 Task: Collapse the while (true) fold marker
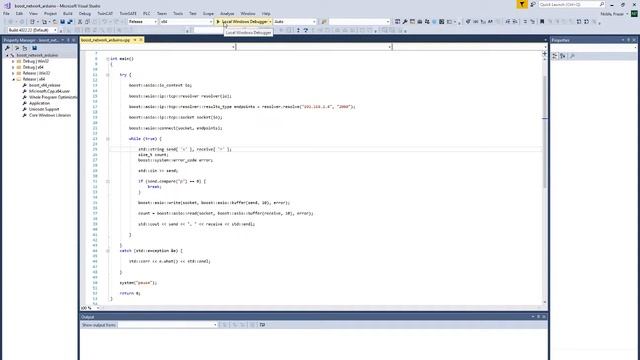[108, 139]
